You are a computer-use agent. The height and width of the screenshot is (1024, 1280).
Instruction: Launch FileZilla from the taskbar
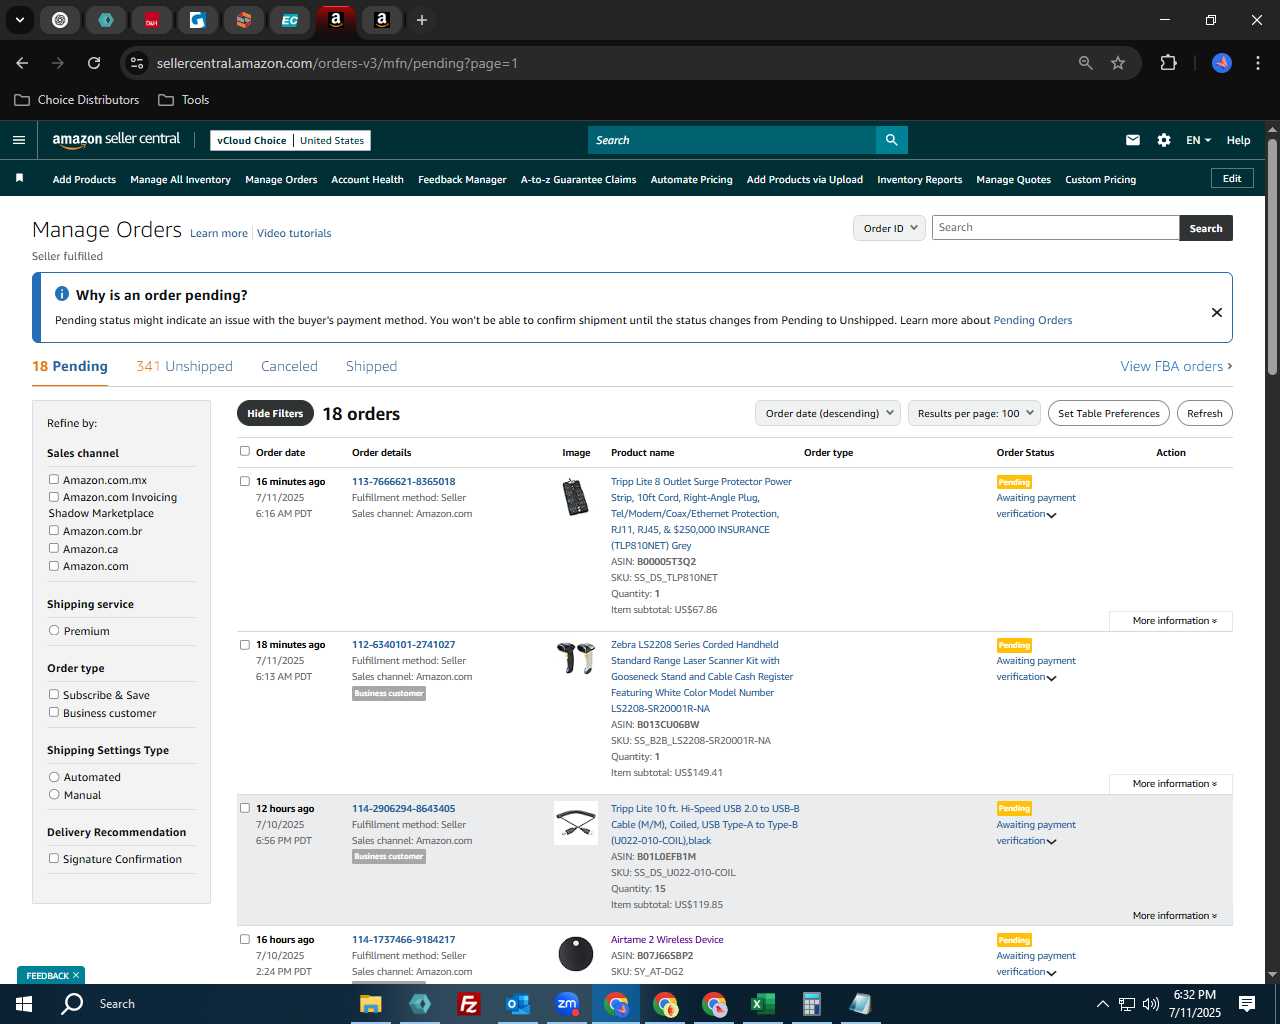pyautogui.click(x=468, y=1004)
